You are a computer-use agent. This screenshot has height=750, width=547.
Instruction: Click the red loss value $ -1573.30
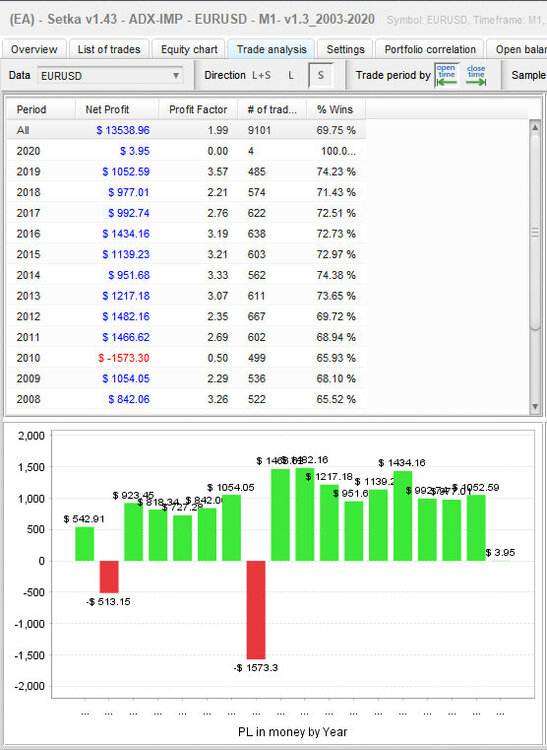pos(124,358)
